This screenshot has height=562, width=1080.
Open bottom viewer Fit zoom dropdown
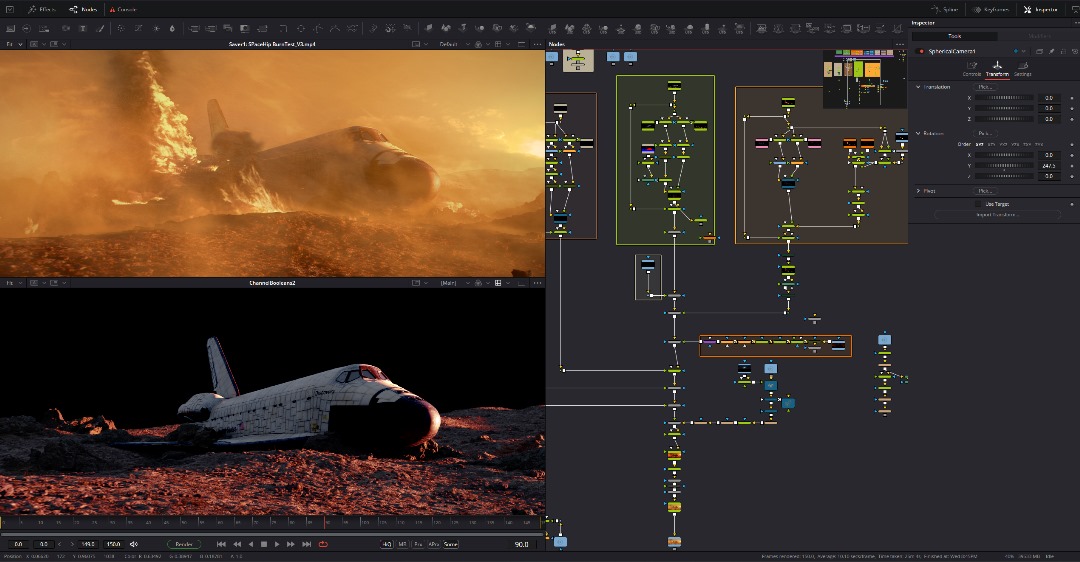point(14,283)
